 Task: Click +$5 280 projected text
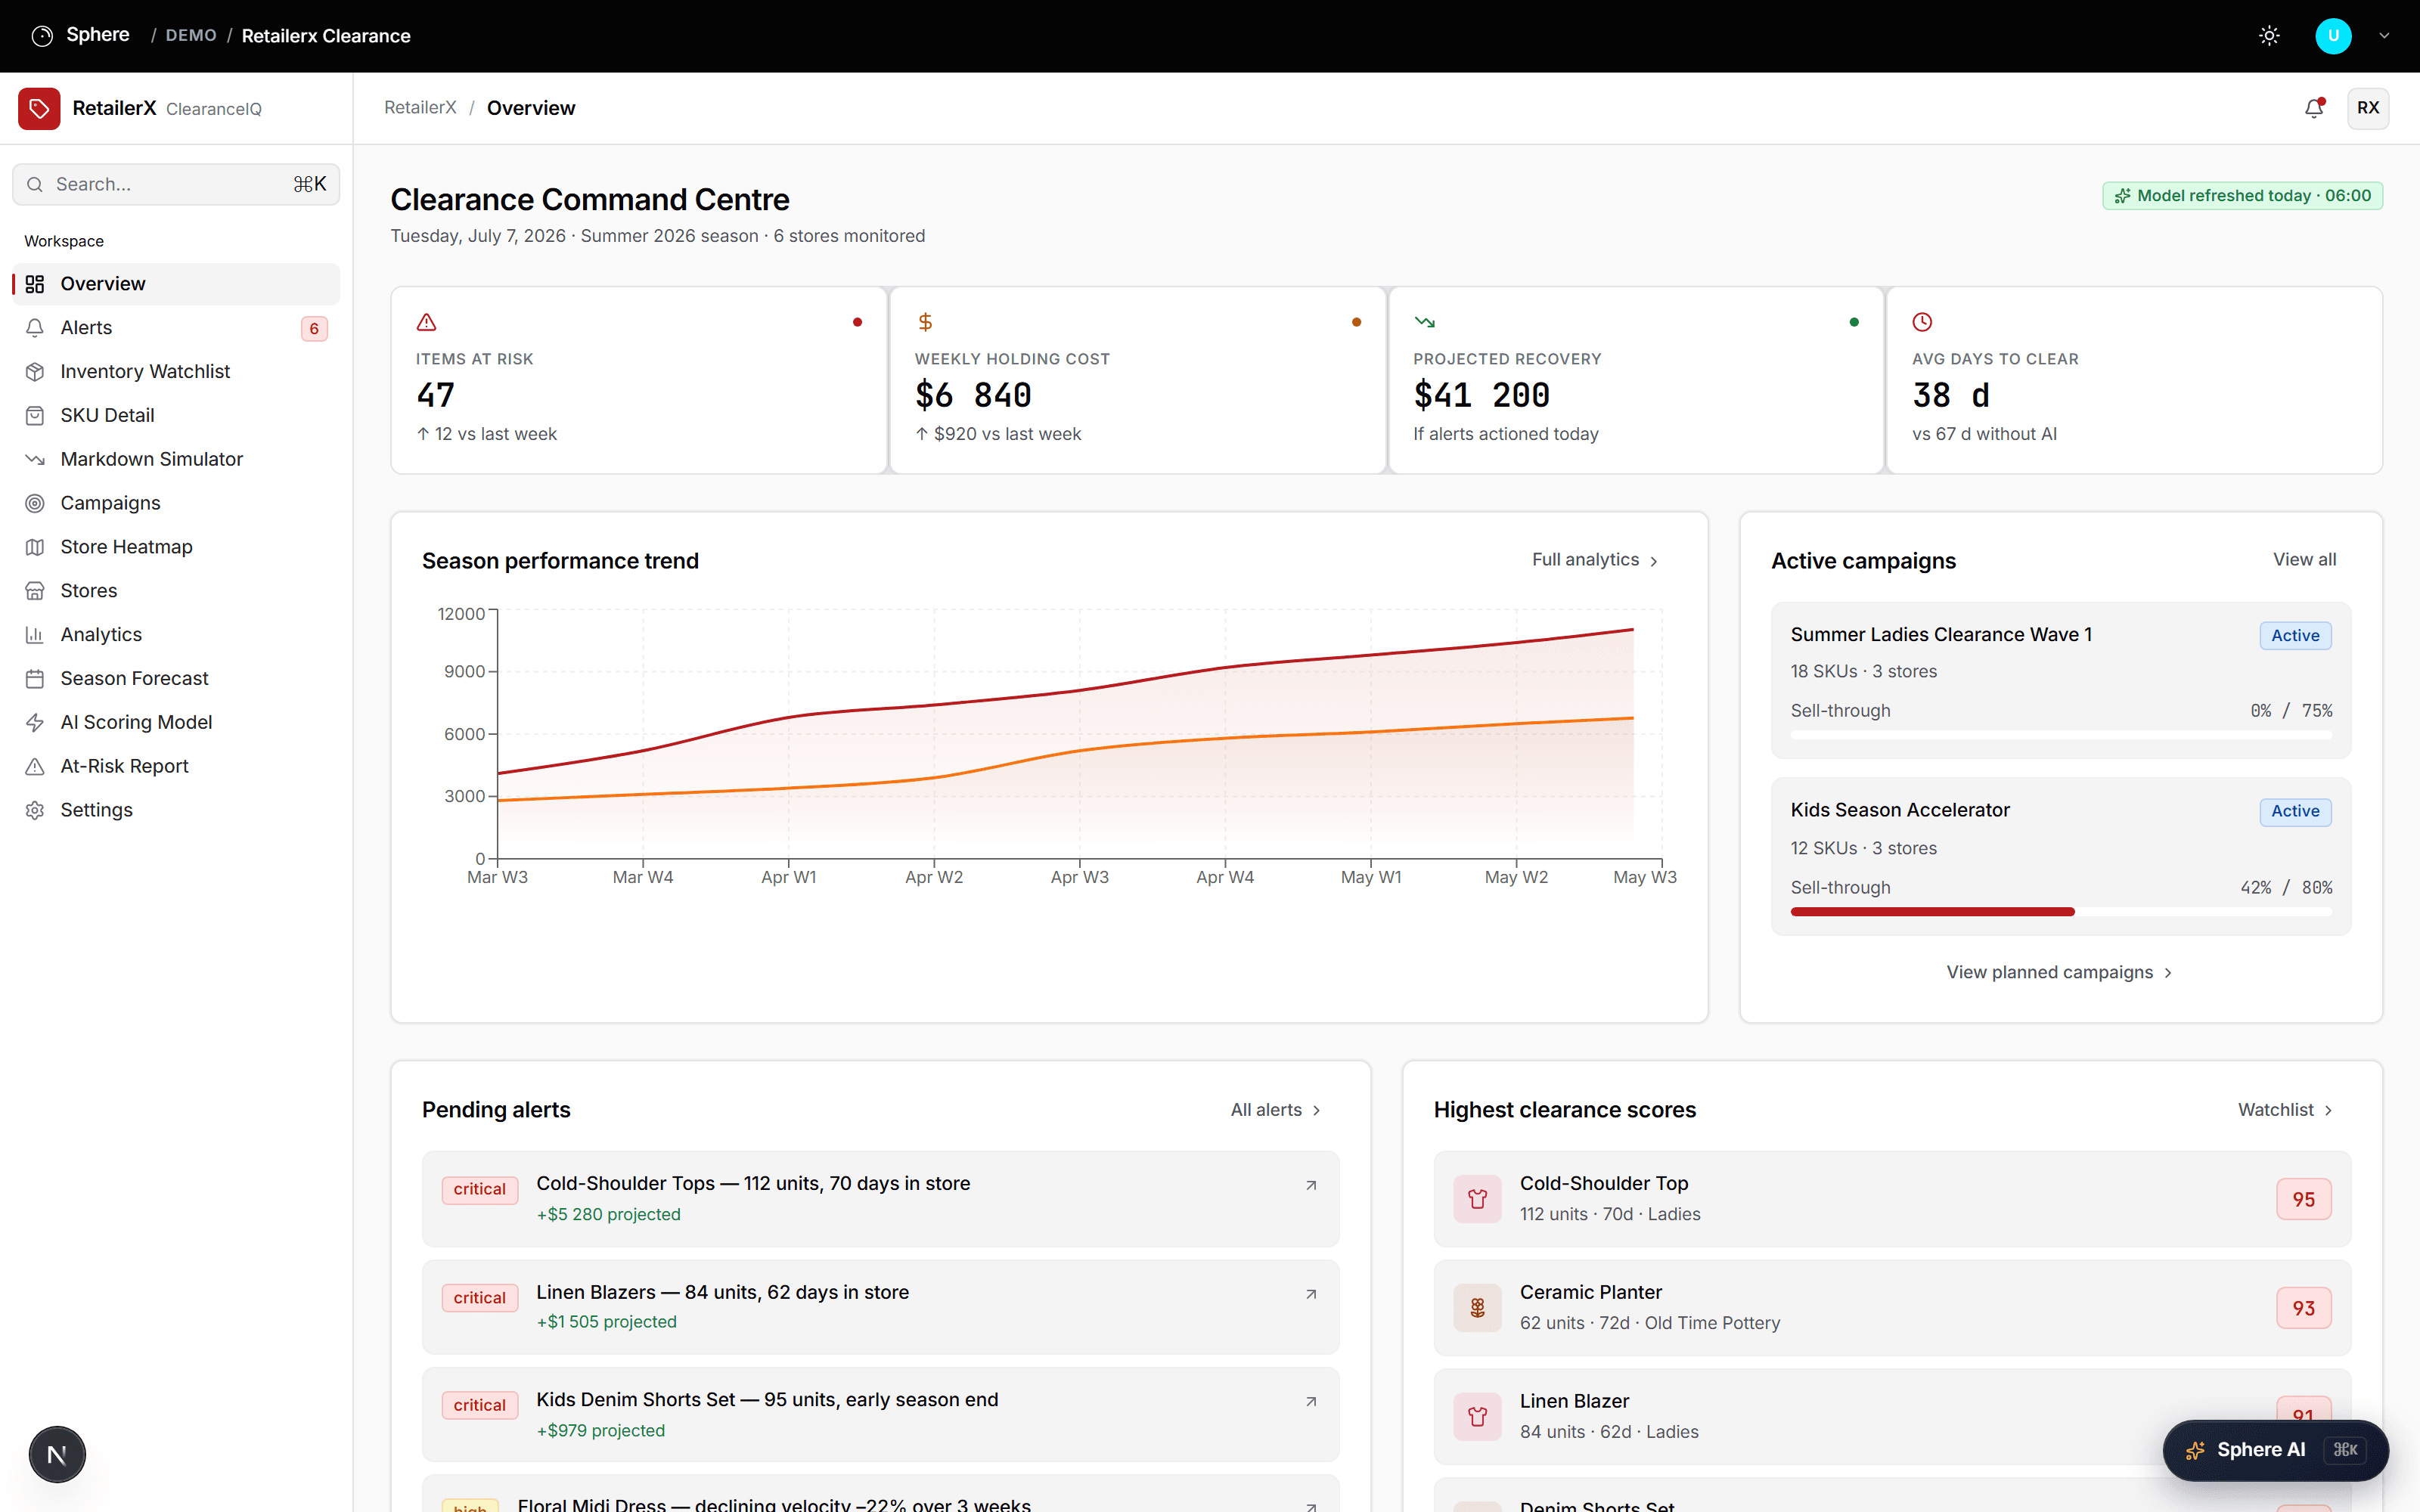608,1214
